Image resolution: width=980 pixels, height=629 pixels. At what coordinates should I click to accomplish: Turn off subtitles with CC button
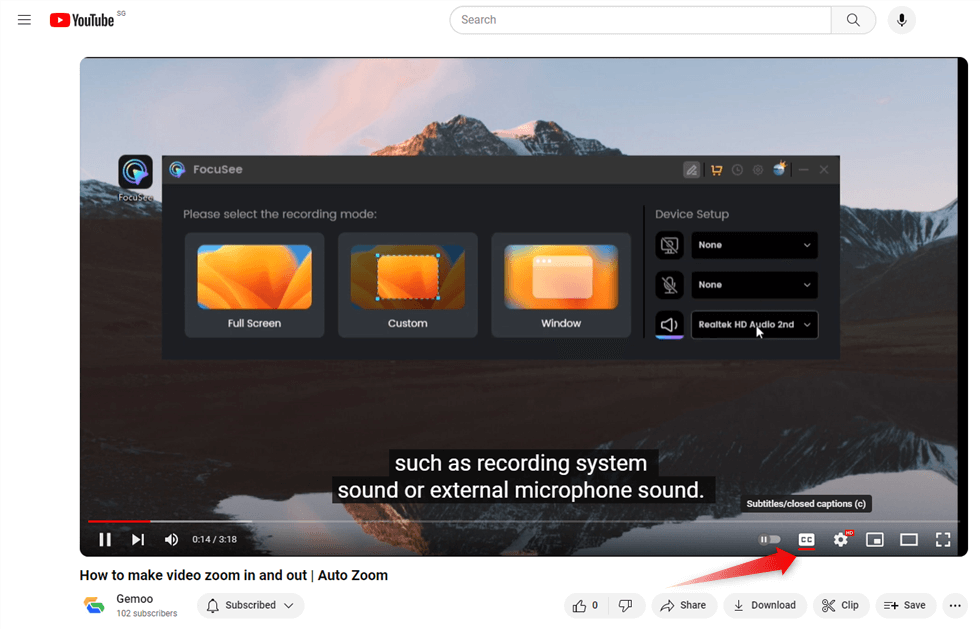coord(806,540)
